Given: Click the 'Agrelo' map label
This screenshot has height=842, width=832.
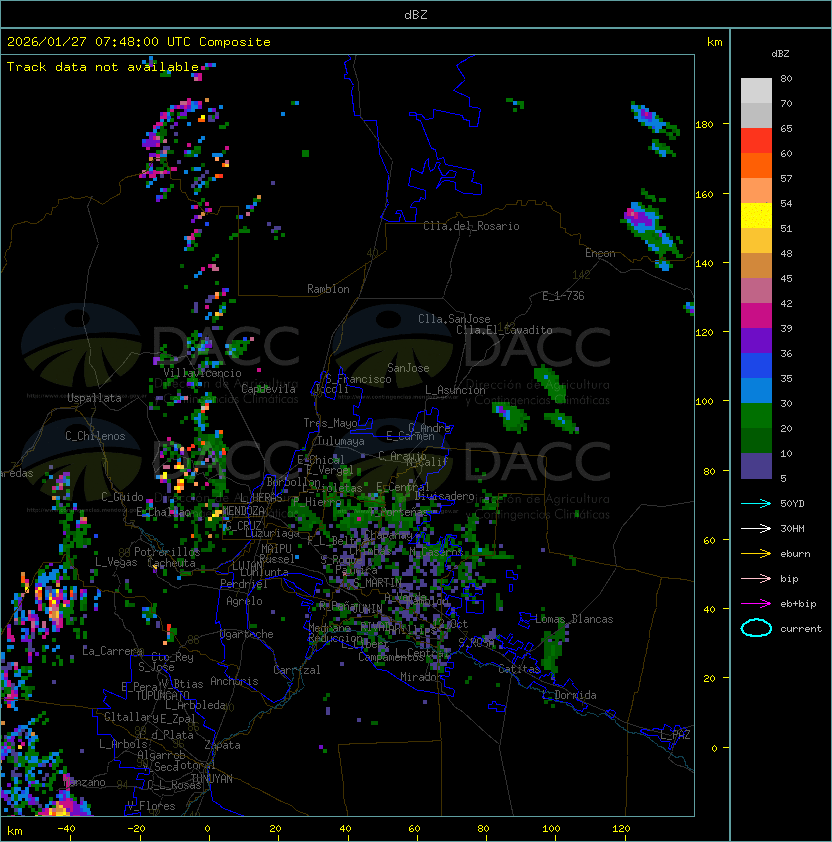Looking at the screenshot, I should 244,601.
